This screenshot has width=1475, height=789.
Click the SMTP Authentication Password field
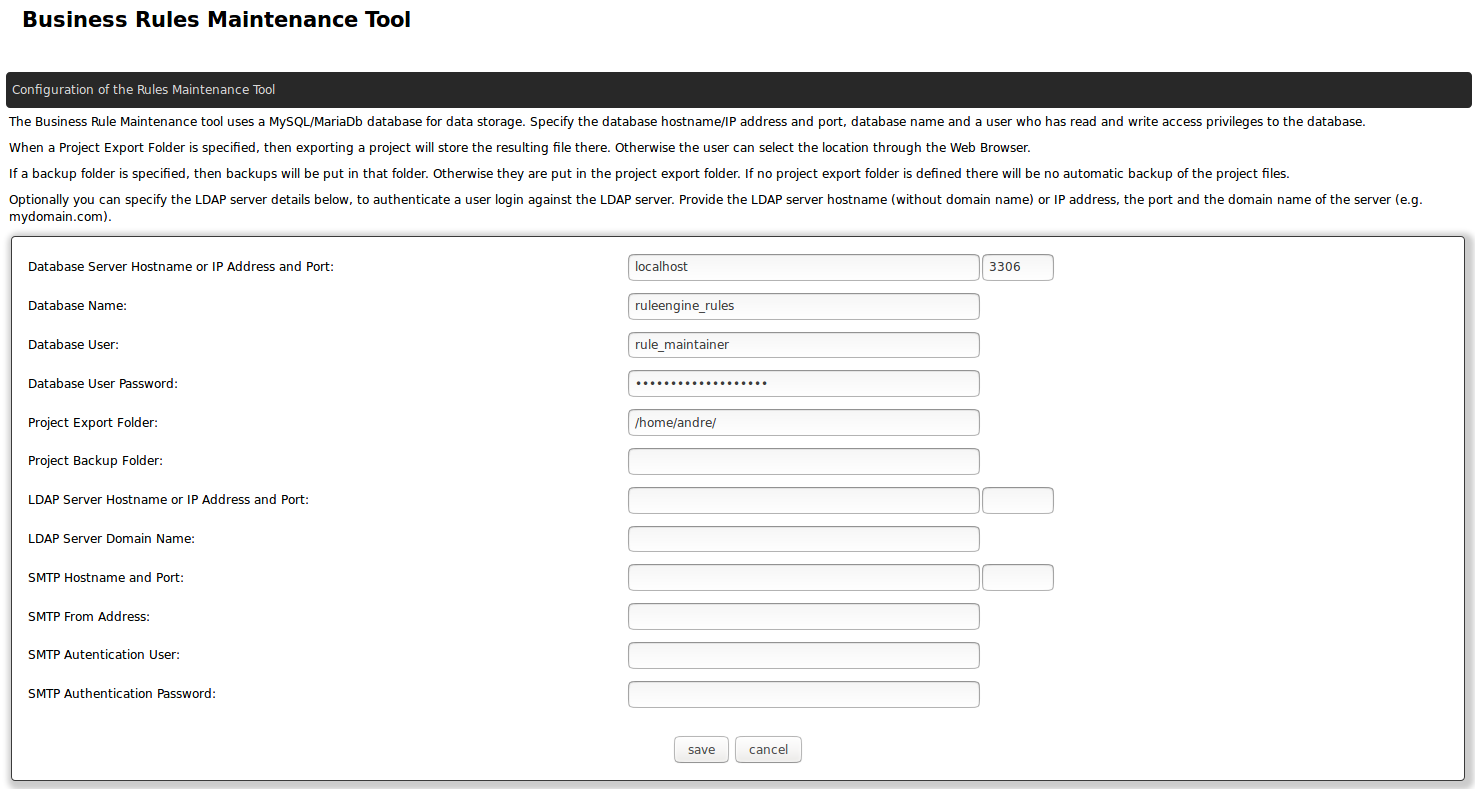pos(804,694)
